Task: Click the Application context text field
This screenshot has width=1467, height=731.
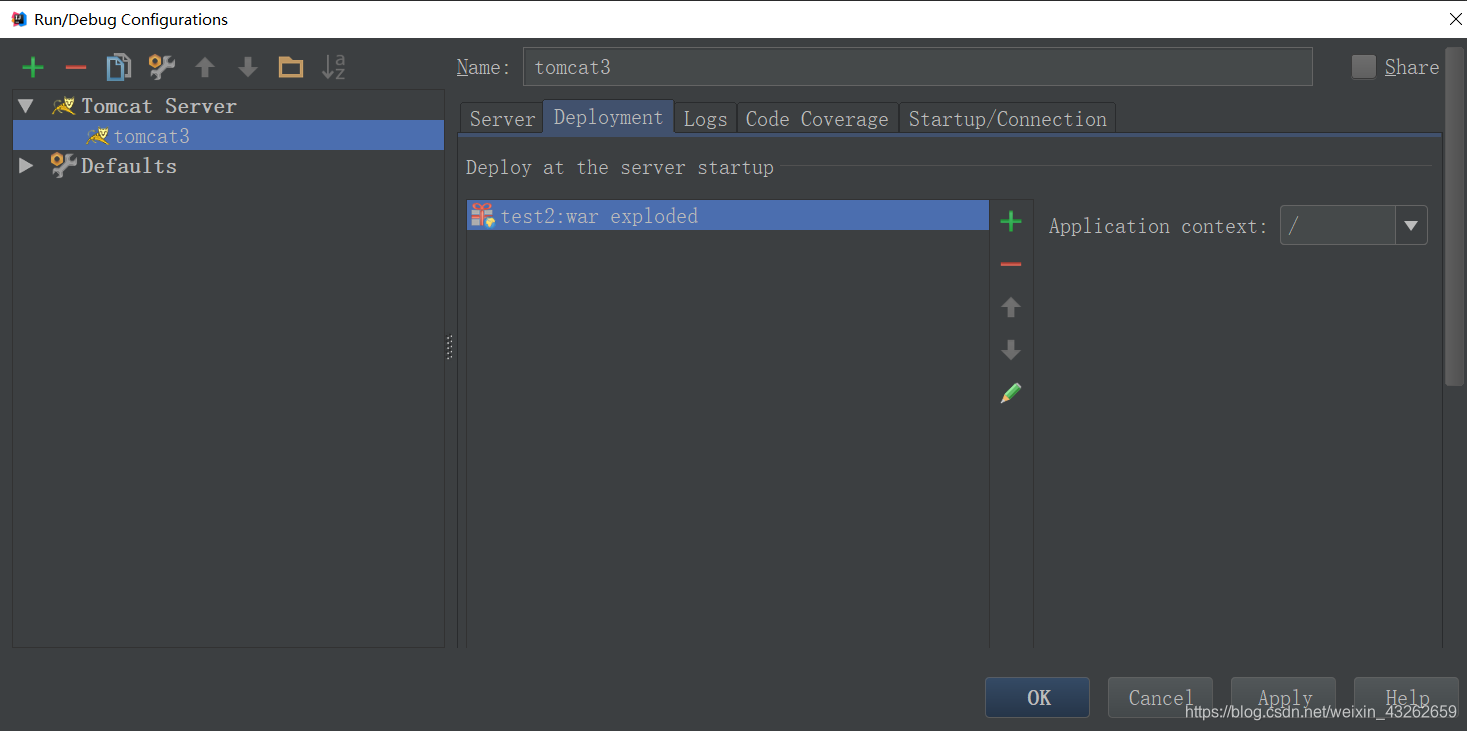Action: pos(1338,225)
